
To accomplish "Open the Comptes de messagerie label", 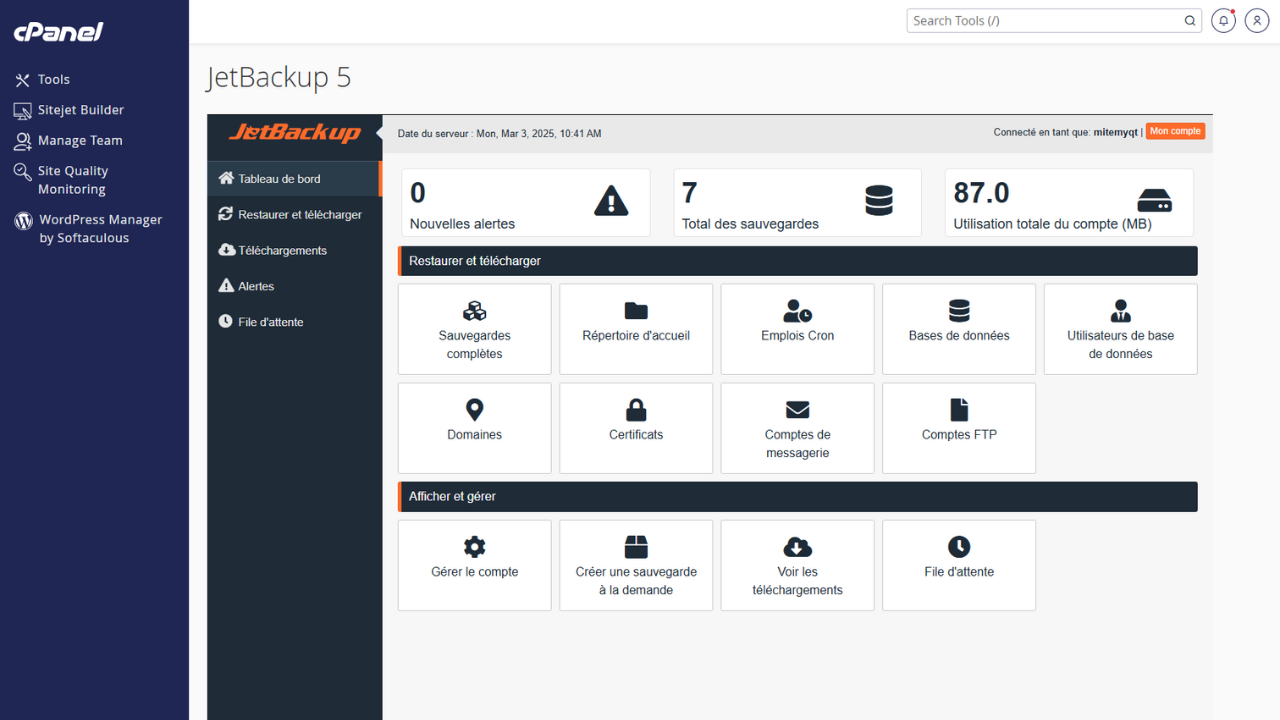I will [x=798, y=444].
